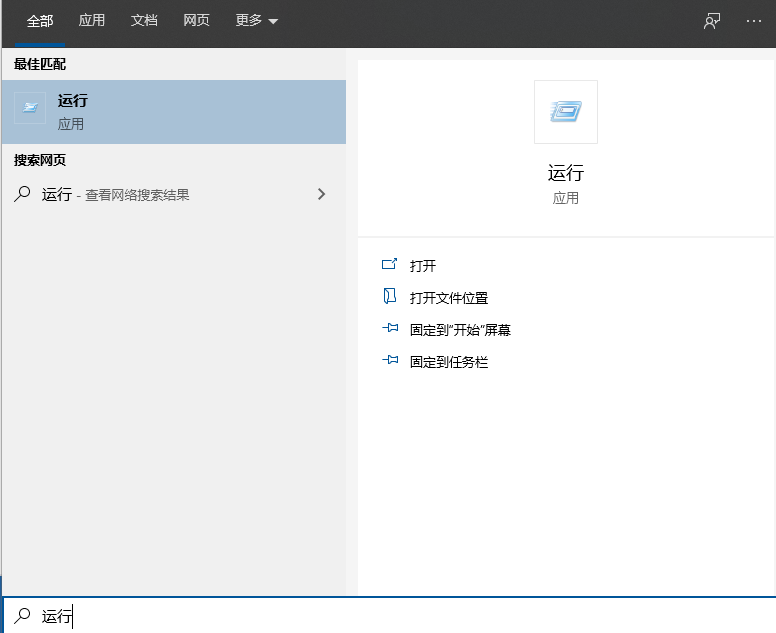Viewport: 776px width, 633px height.
Task: Select the 文档 filter tab
Action: [144, 21]
